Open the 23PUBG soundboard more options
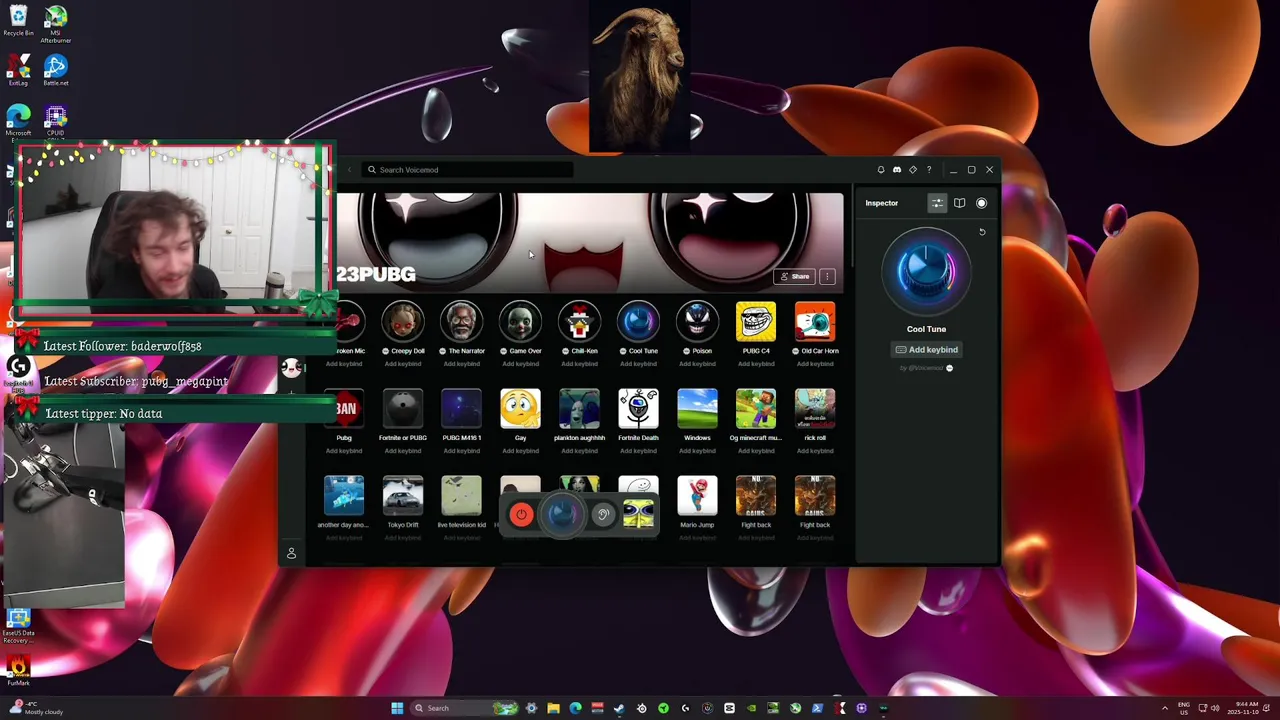 827,276
